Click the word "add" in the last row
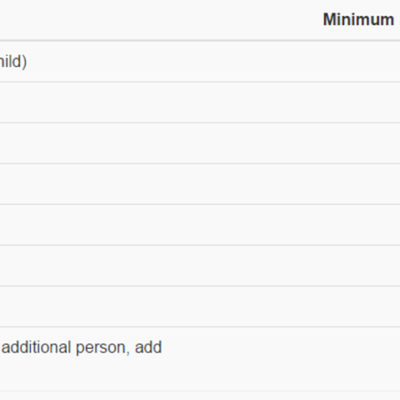The height and width of the screenshot is (400, 400). [x=148, y=347]
